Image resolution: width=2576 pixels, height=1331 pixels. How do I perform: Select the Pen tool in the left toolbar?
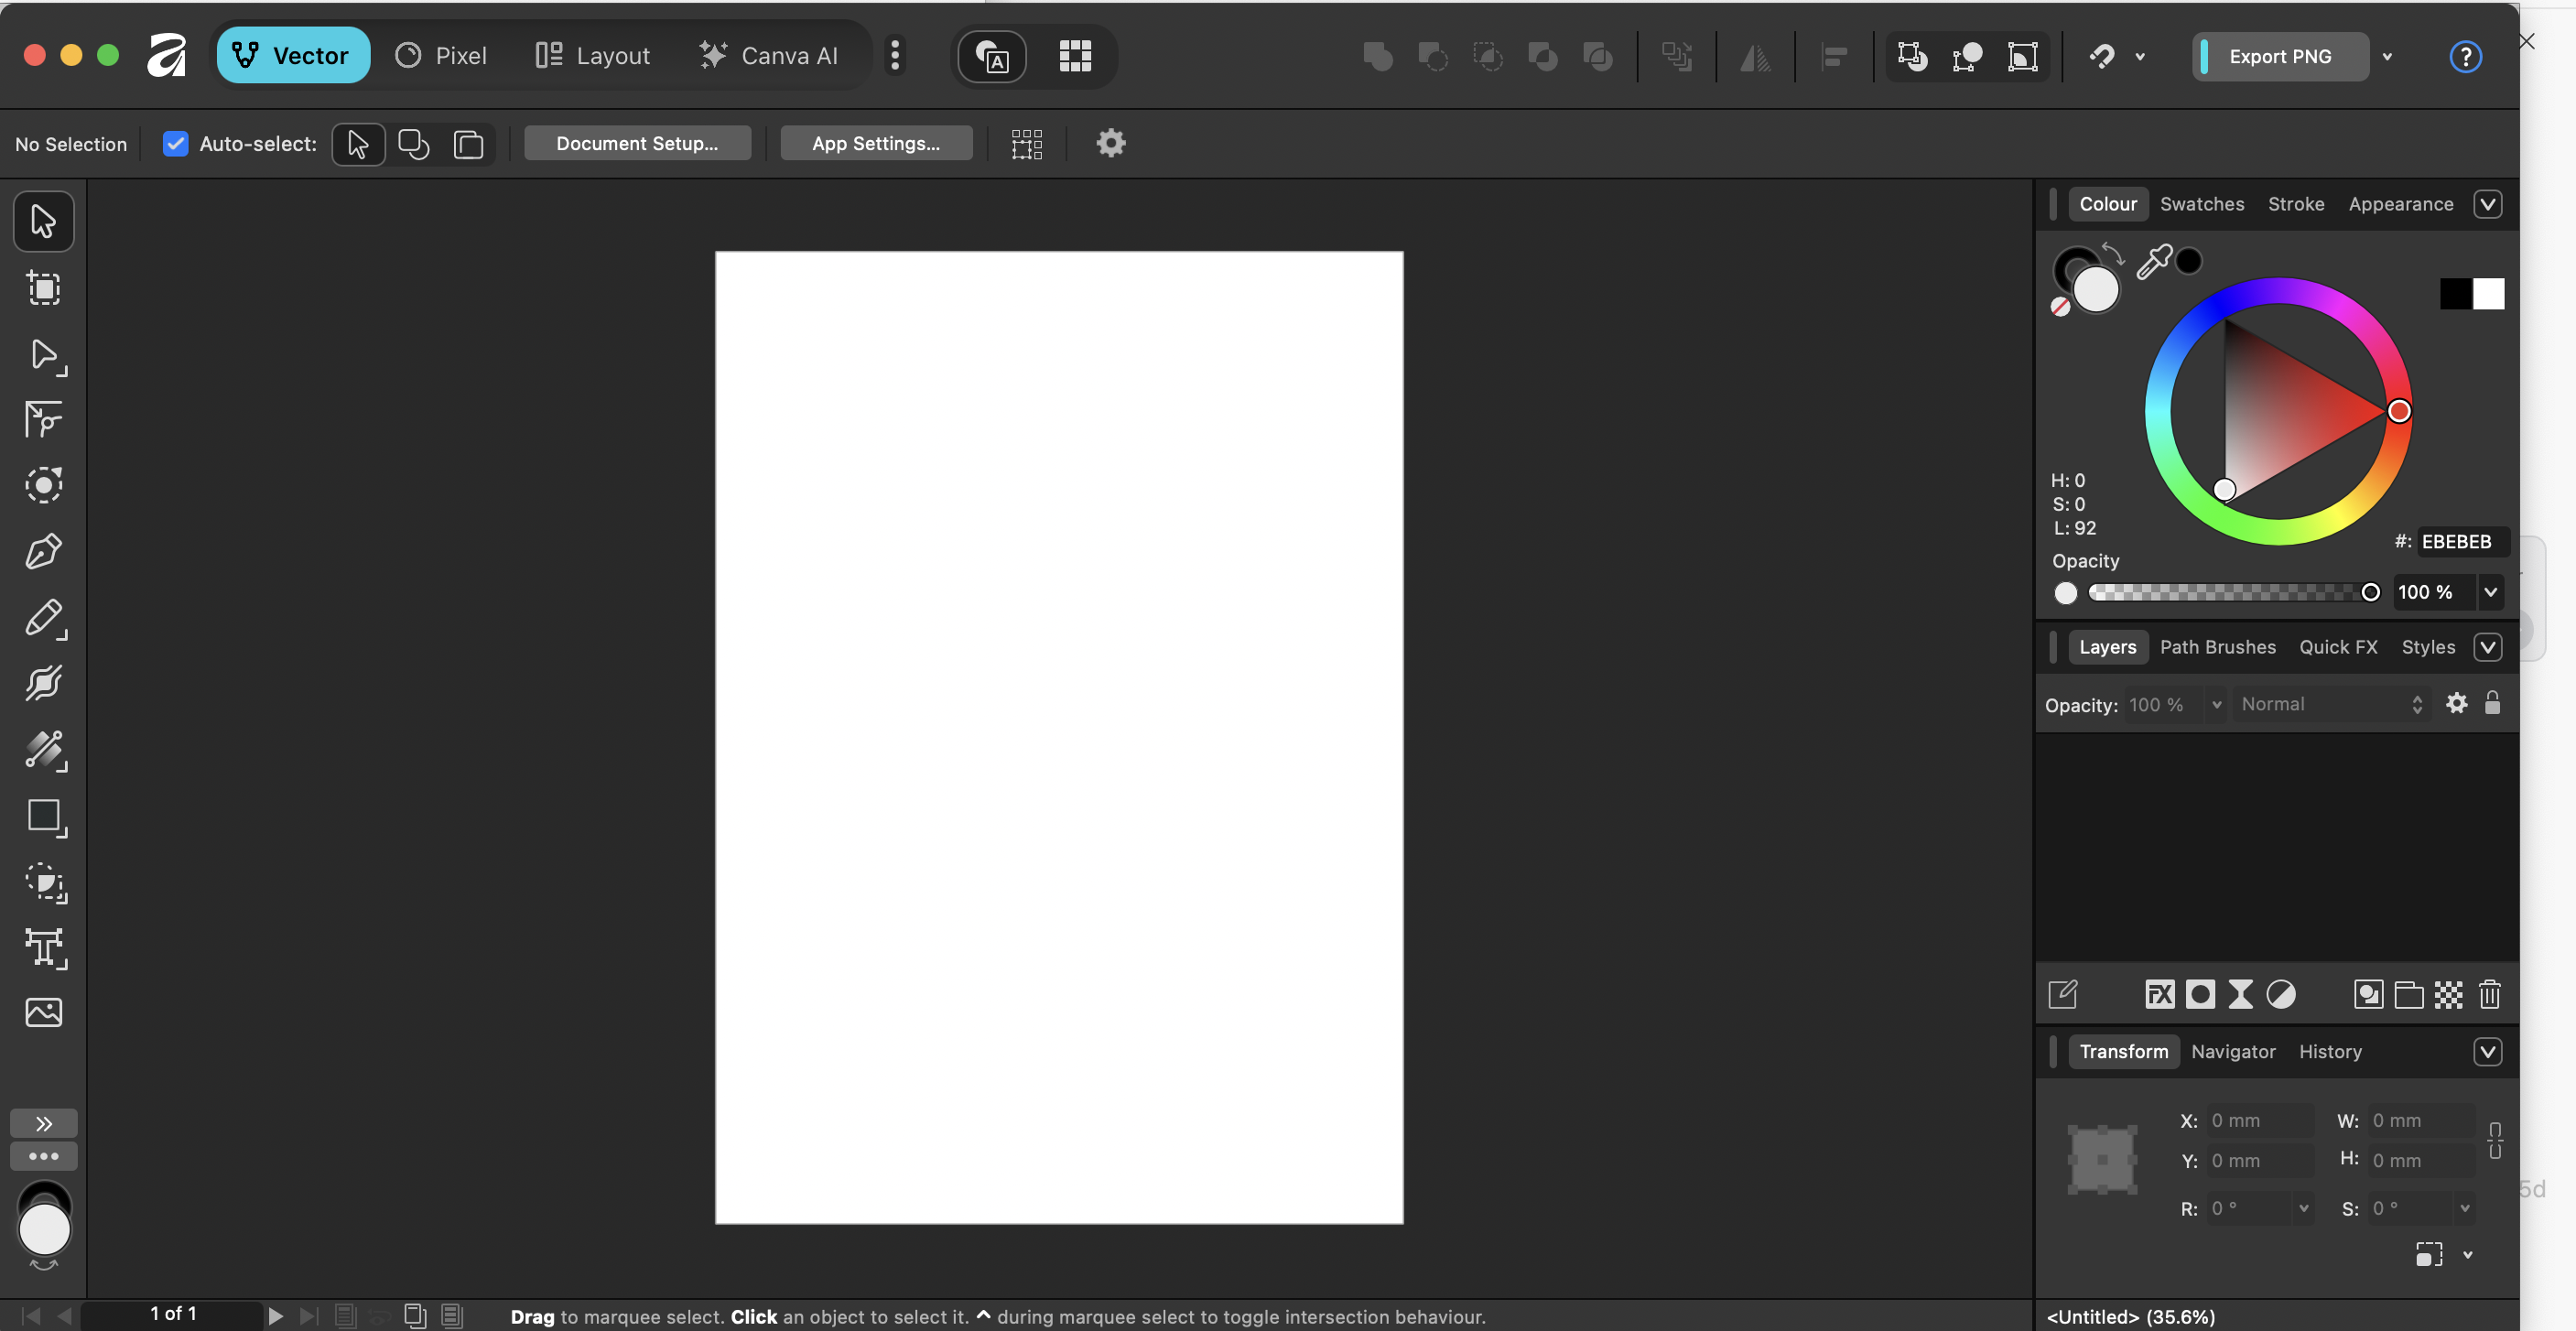43,552
